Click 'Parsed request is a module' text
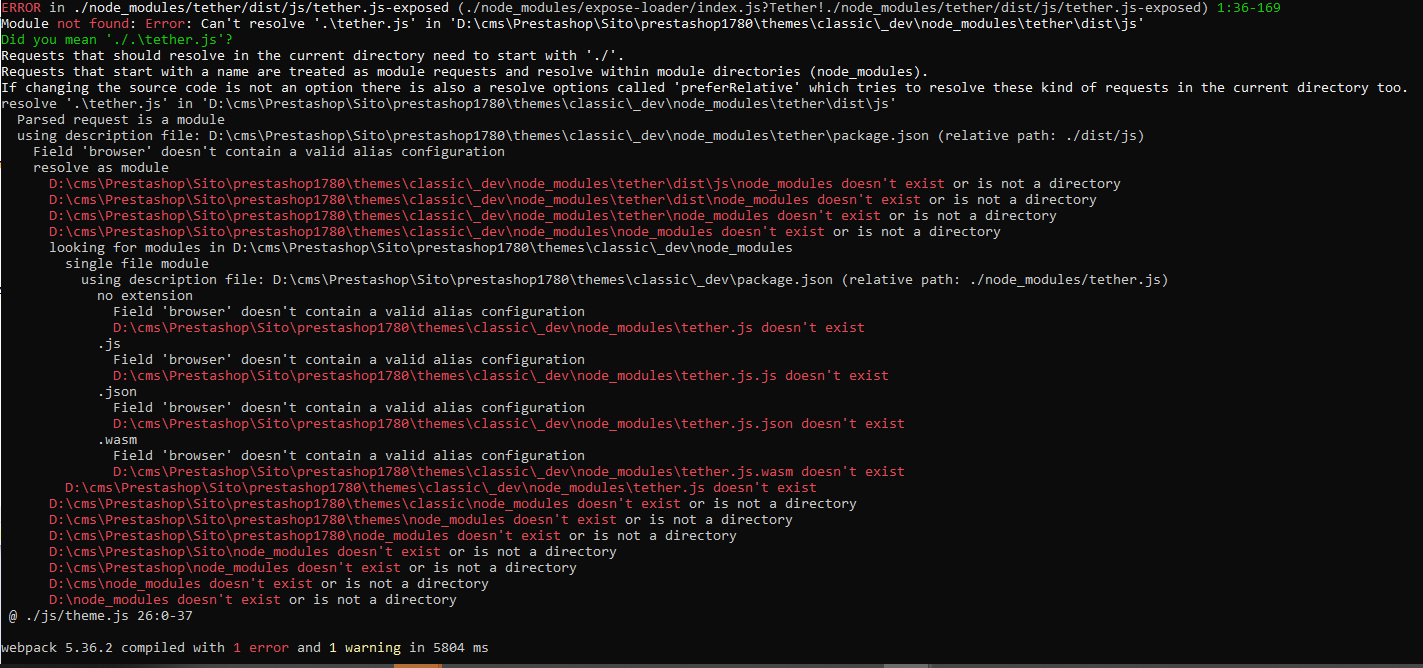 pos(121,119)
